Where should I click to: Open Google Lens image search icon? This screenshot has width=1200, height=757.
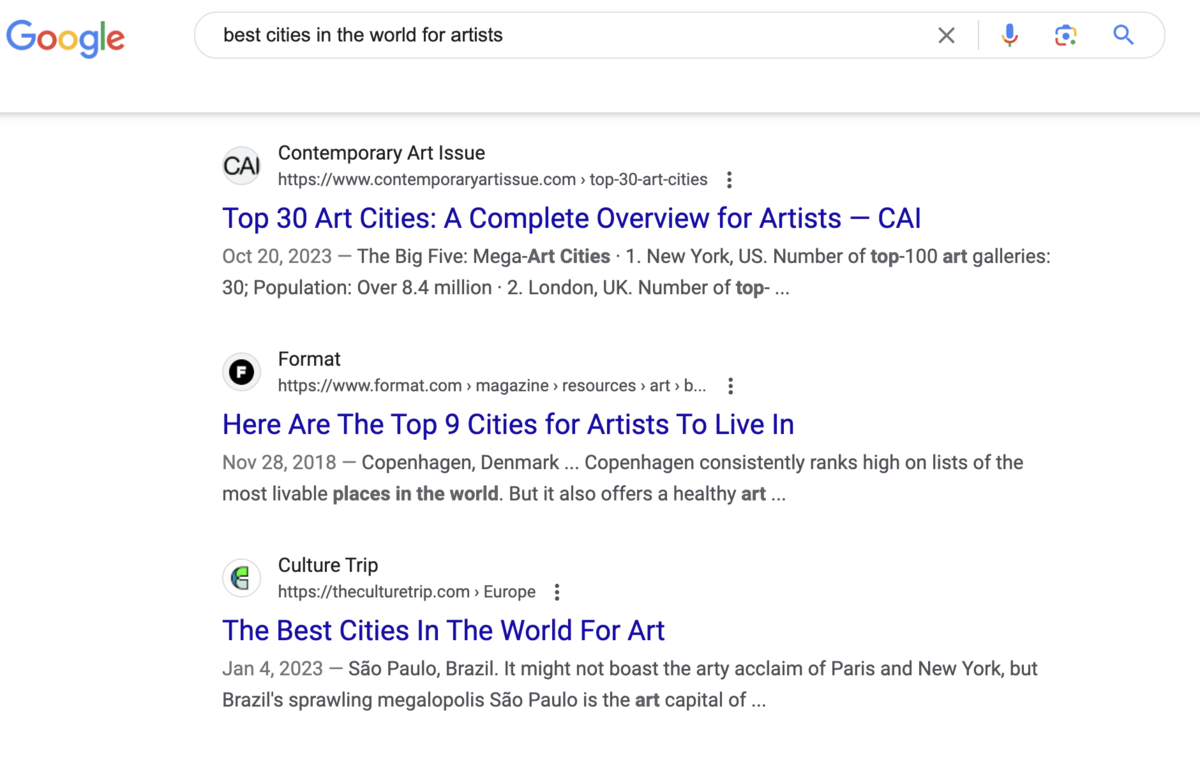coord(1066,36)
